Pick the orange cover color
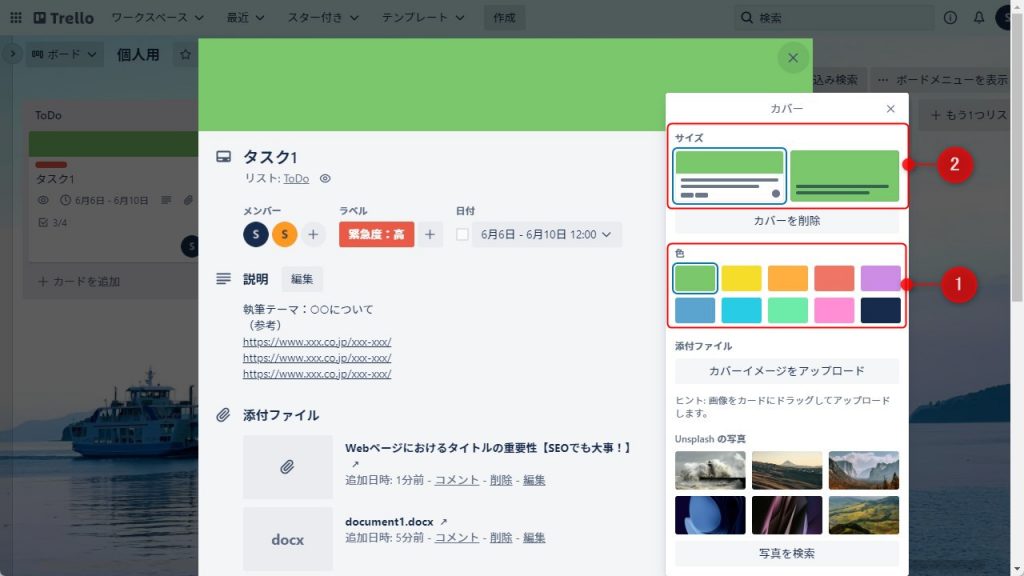Image resolution: width=1024 pixels, height=576 pixels. click(x=788, y=278)
